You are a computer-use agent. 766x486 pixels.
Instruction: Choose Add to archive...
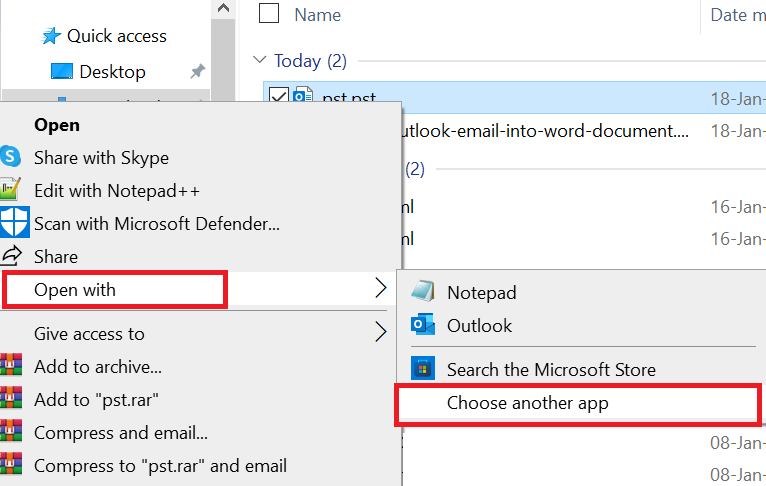click(x=98, y=366)
